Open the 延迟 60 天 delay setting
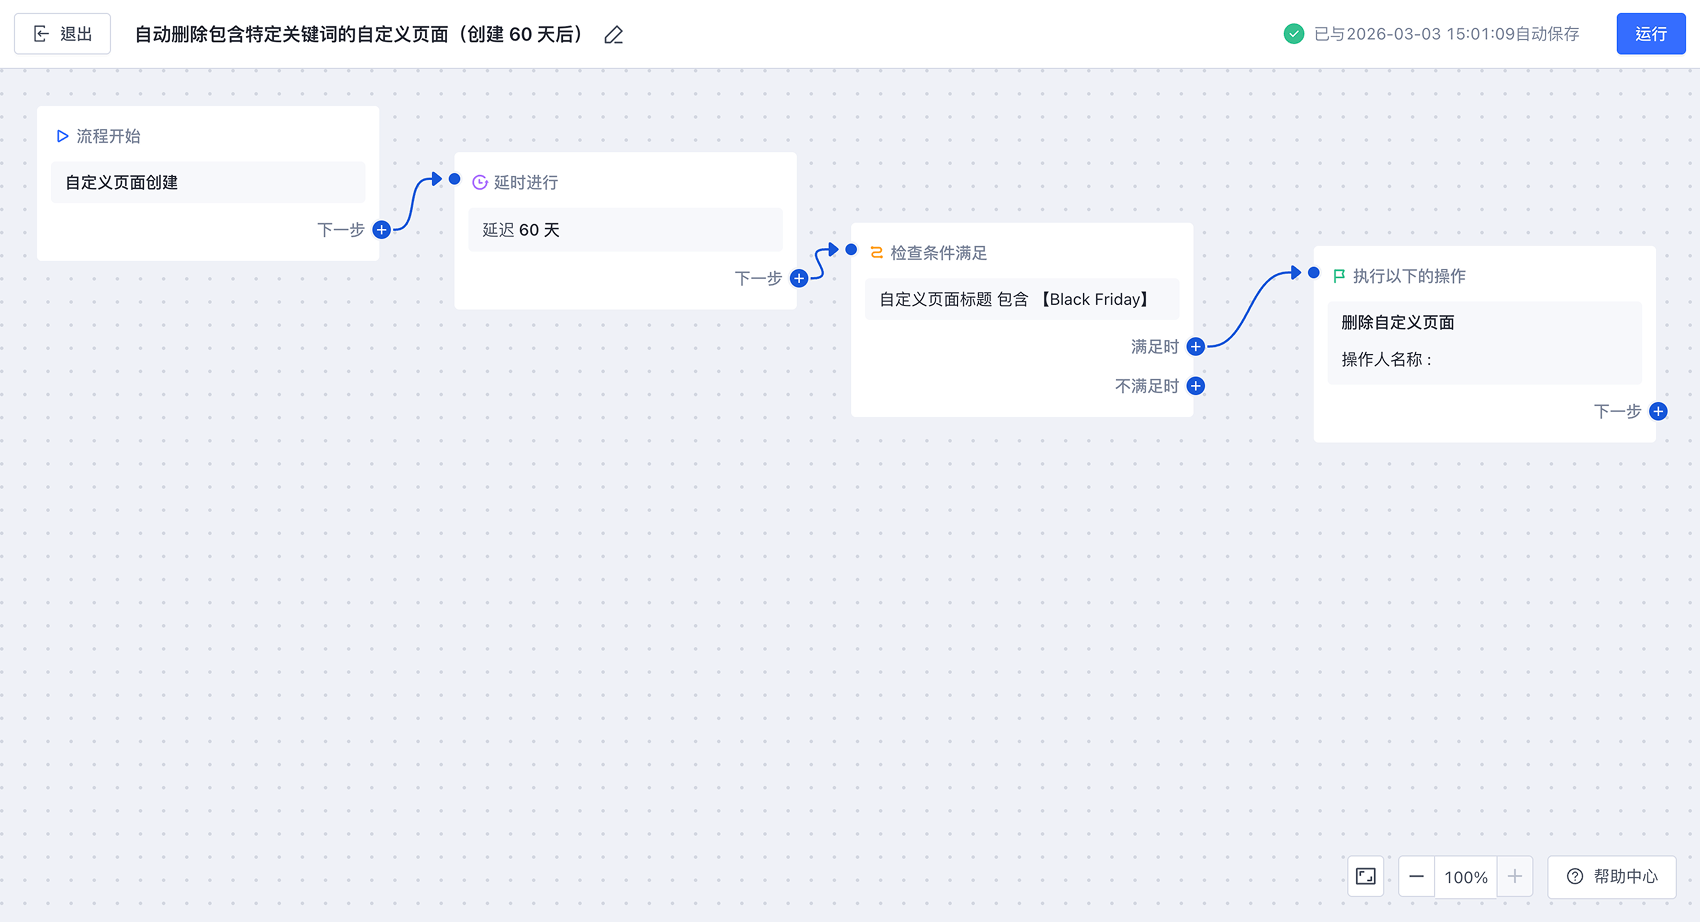 (625, 230)
